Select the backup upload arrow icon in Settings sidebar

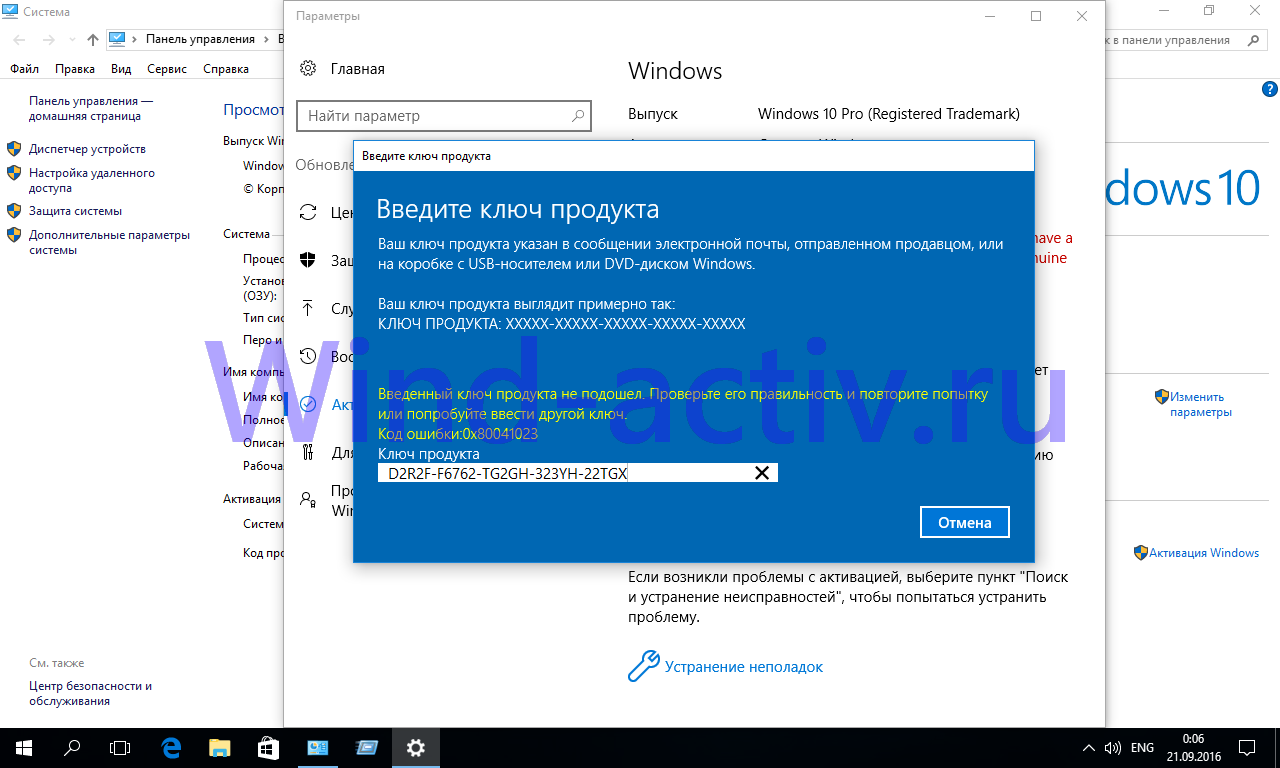(x=308, y=308)
